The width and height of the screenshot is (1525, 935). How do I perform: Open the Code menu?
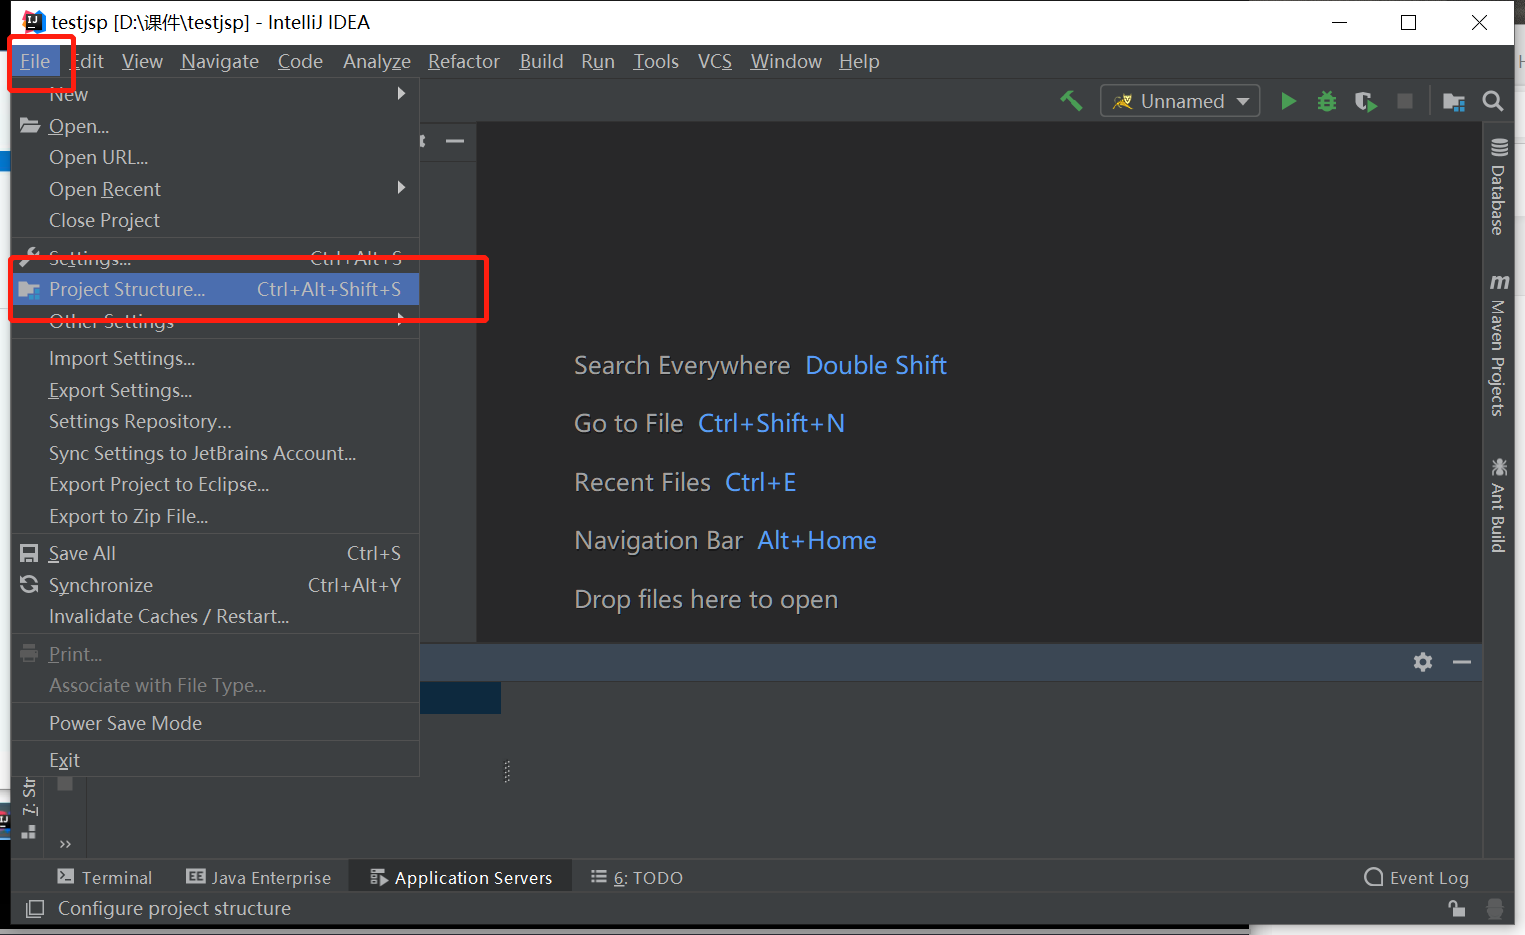tap(300, 61)
